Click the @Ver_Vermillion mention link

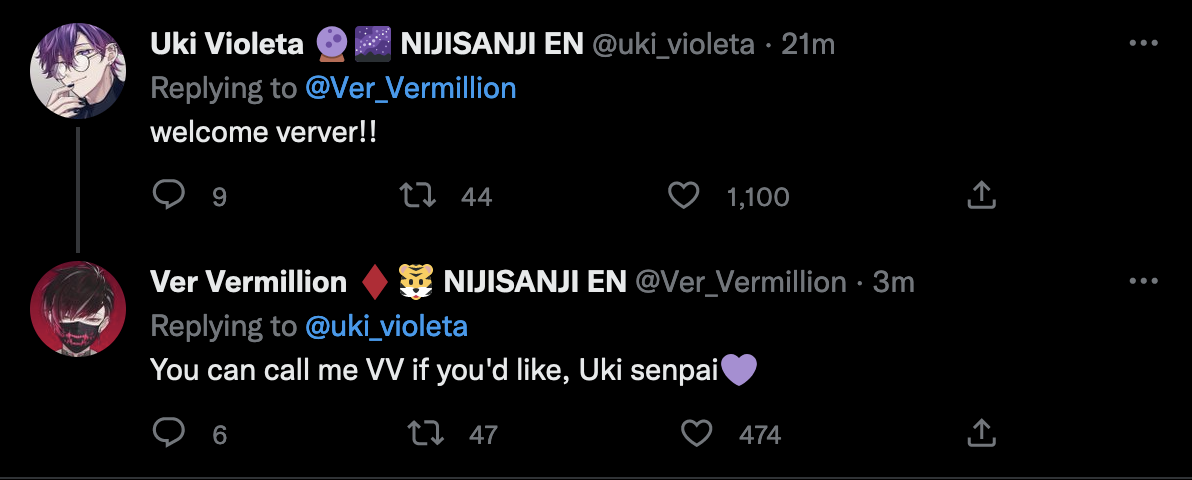point(410,88)
